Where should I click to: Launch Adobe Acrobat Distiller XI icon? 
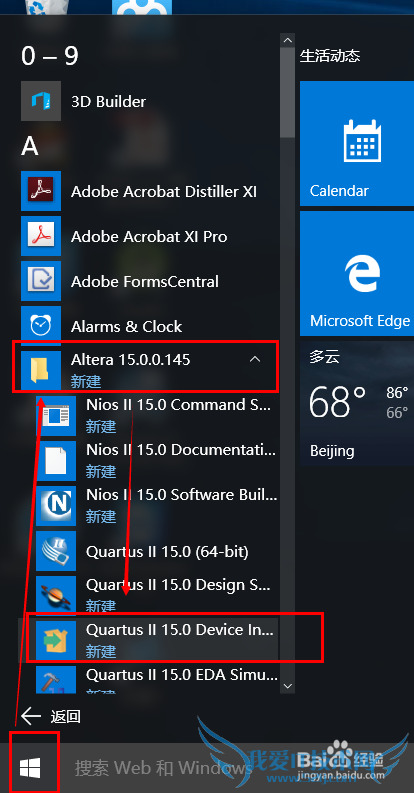[x=41, y=191]
